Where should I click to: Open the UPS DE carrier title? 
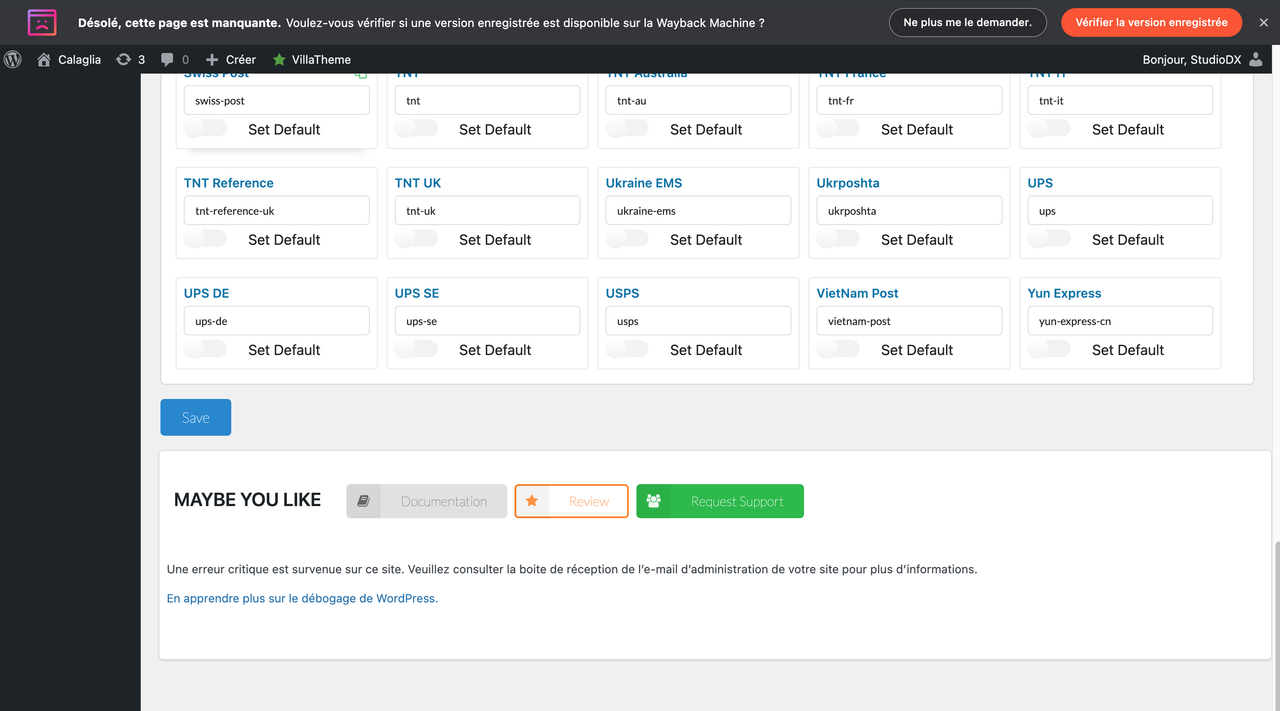point(206,293)
